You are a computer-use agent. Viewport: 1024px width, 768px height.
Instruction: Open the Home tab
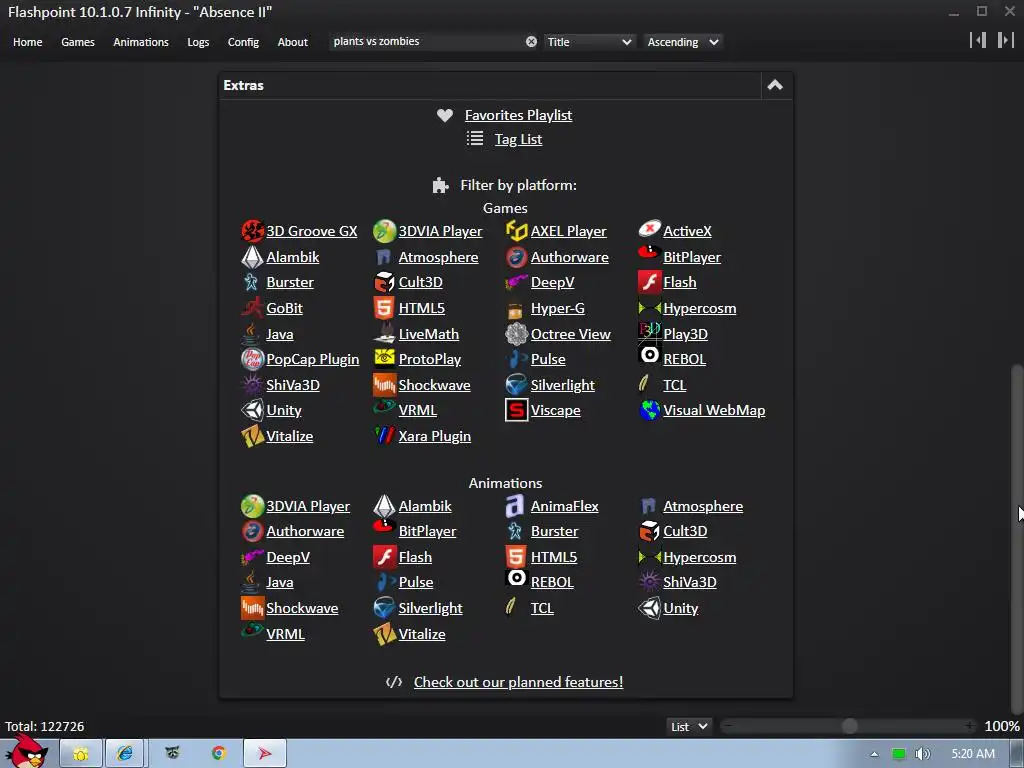tap(27, 42)
